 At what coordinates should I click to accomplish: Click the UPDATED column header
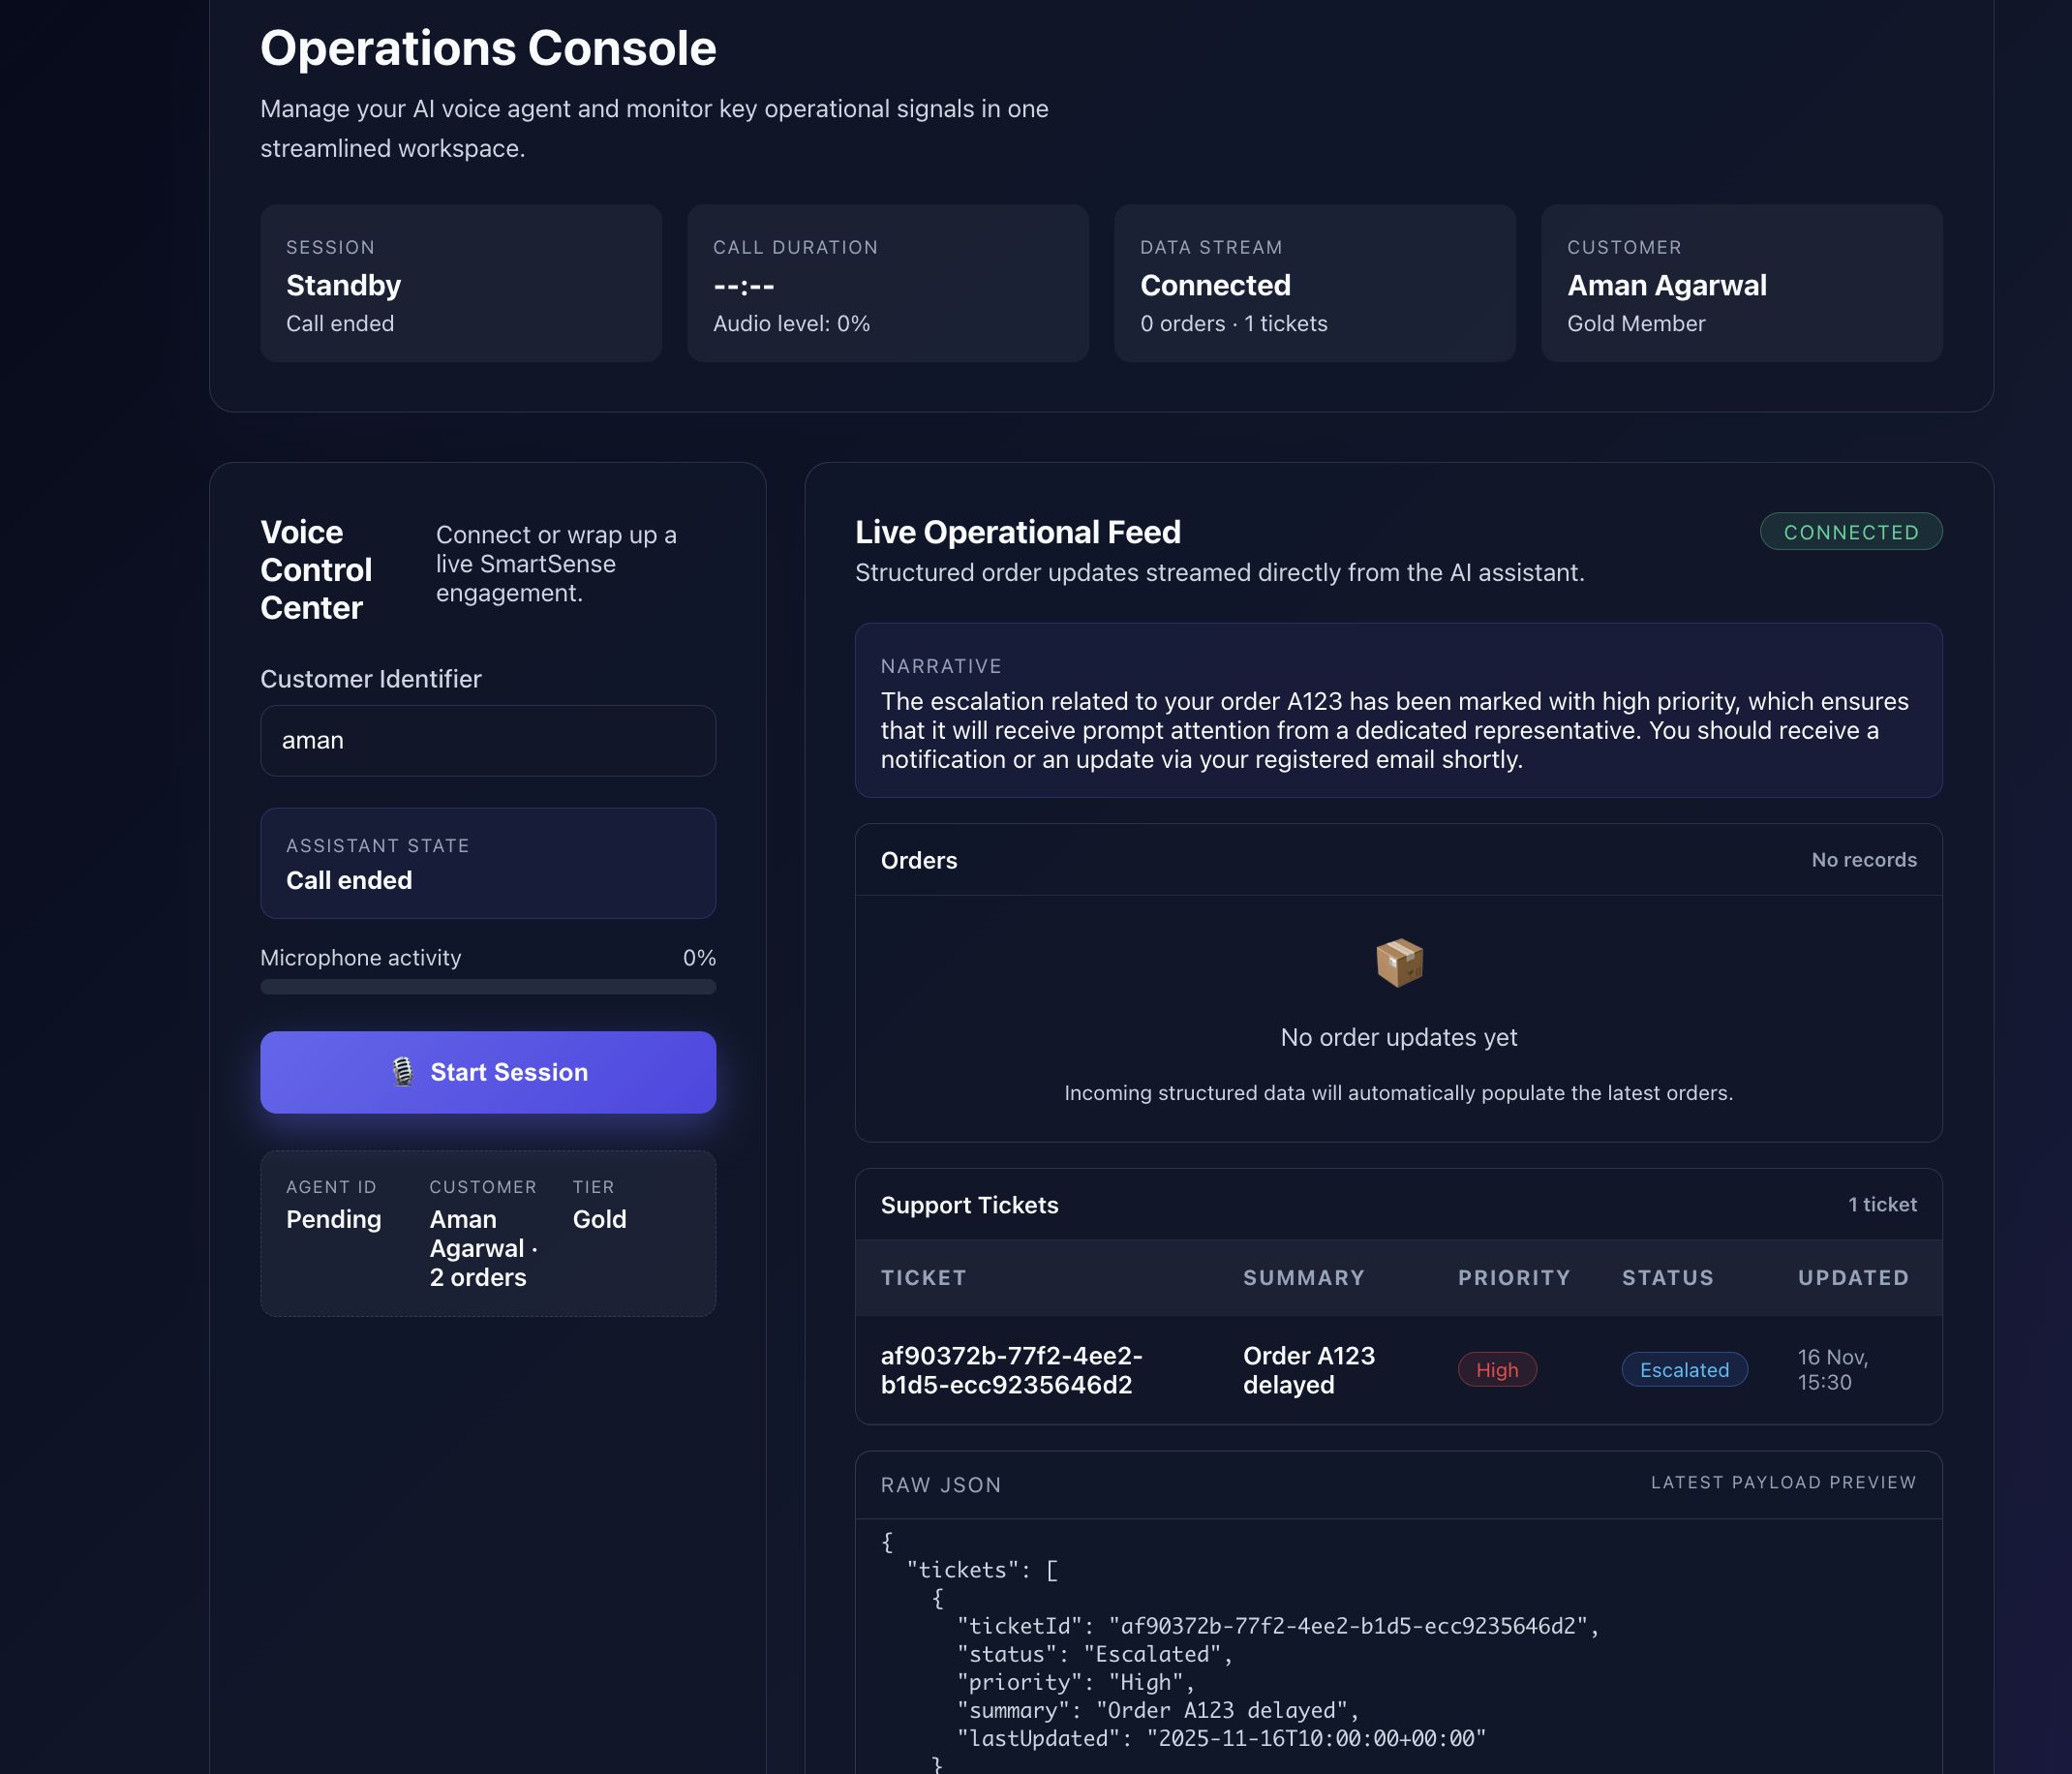tap(1852, 1278)
